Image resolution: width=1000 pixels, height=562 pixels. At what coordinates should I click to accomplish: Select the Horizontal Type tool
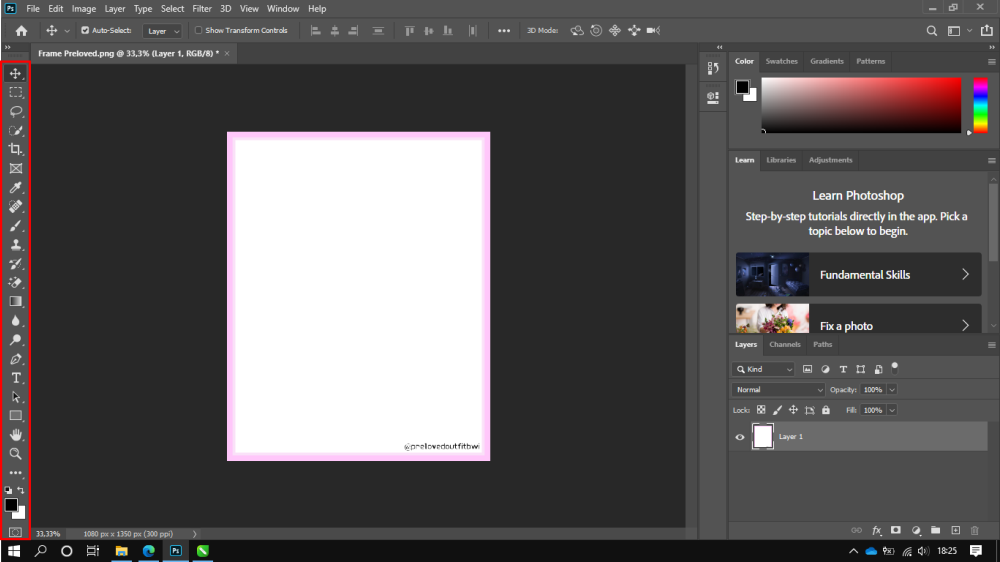(16, 378)
